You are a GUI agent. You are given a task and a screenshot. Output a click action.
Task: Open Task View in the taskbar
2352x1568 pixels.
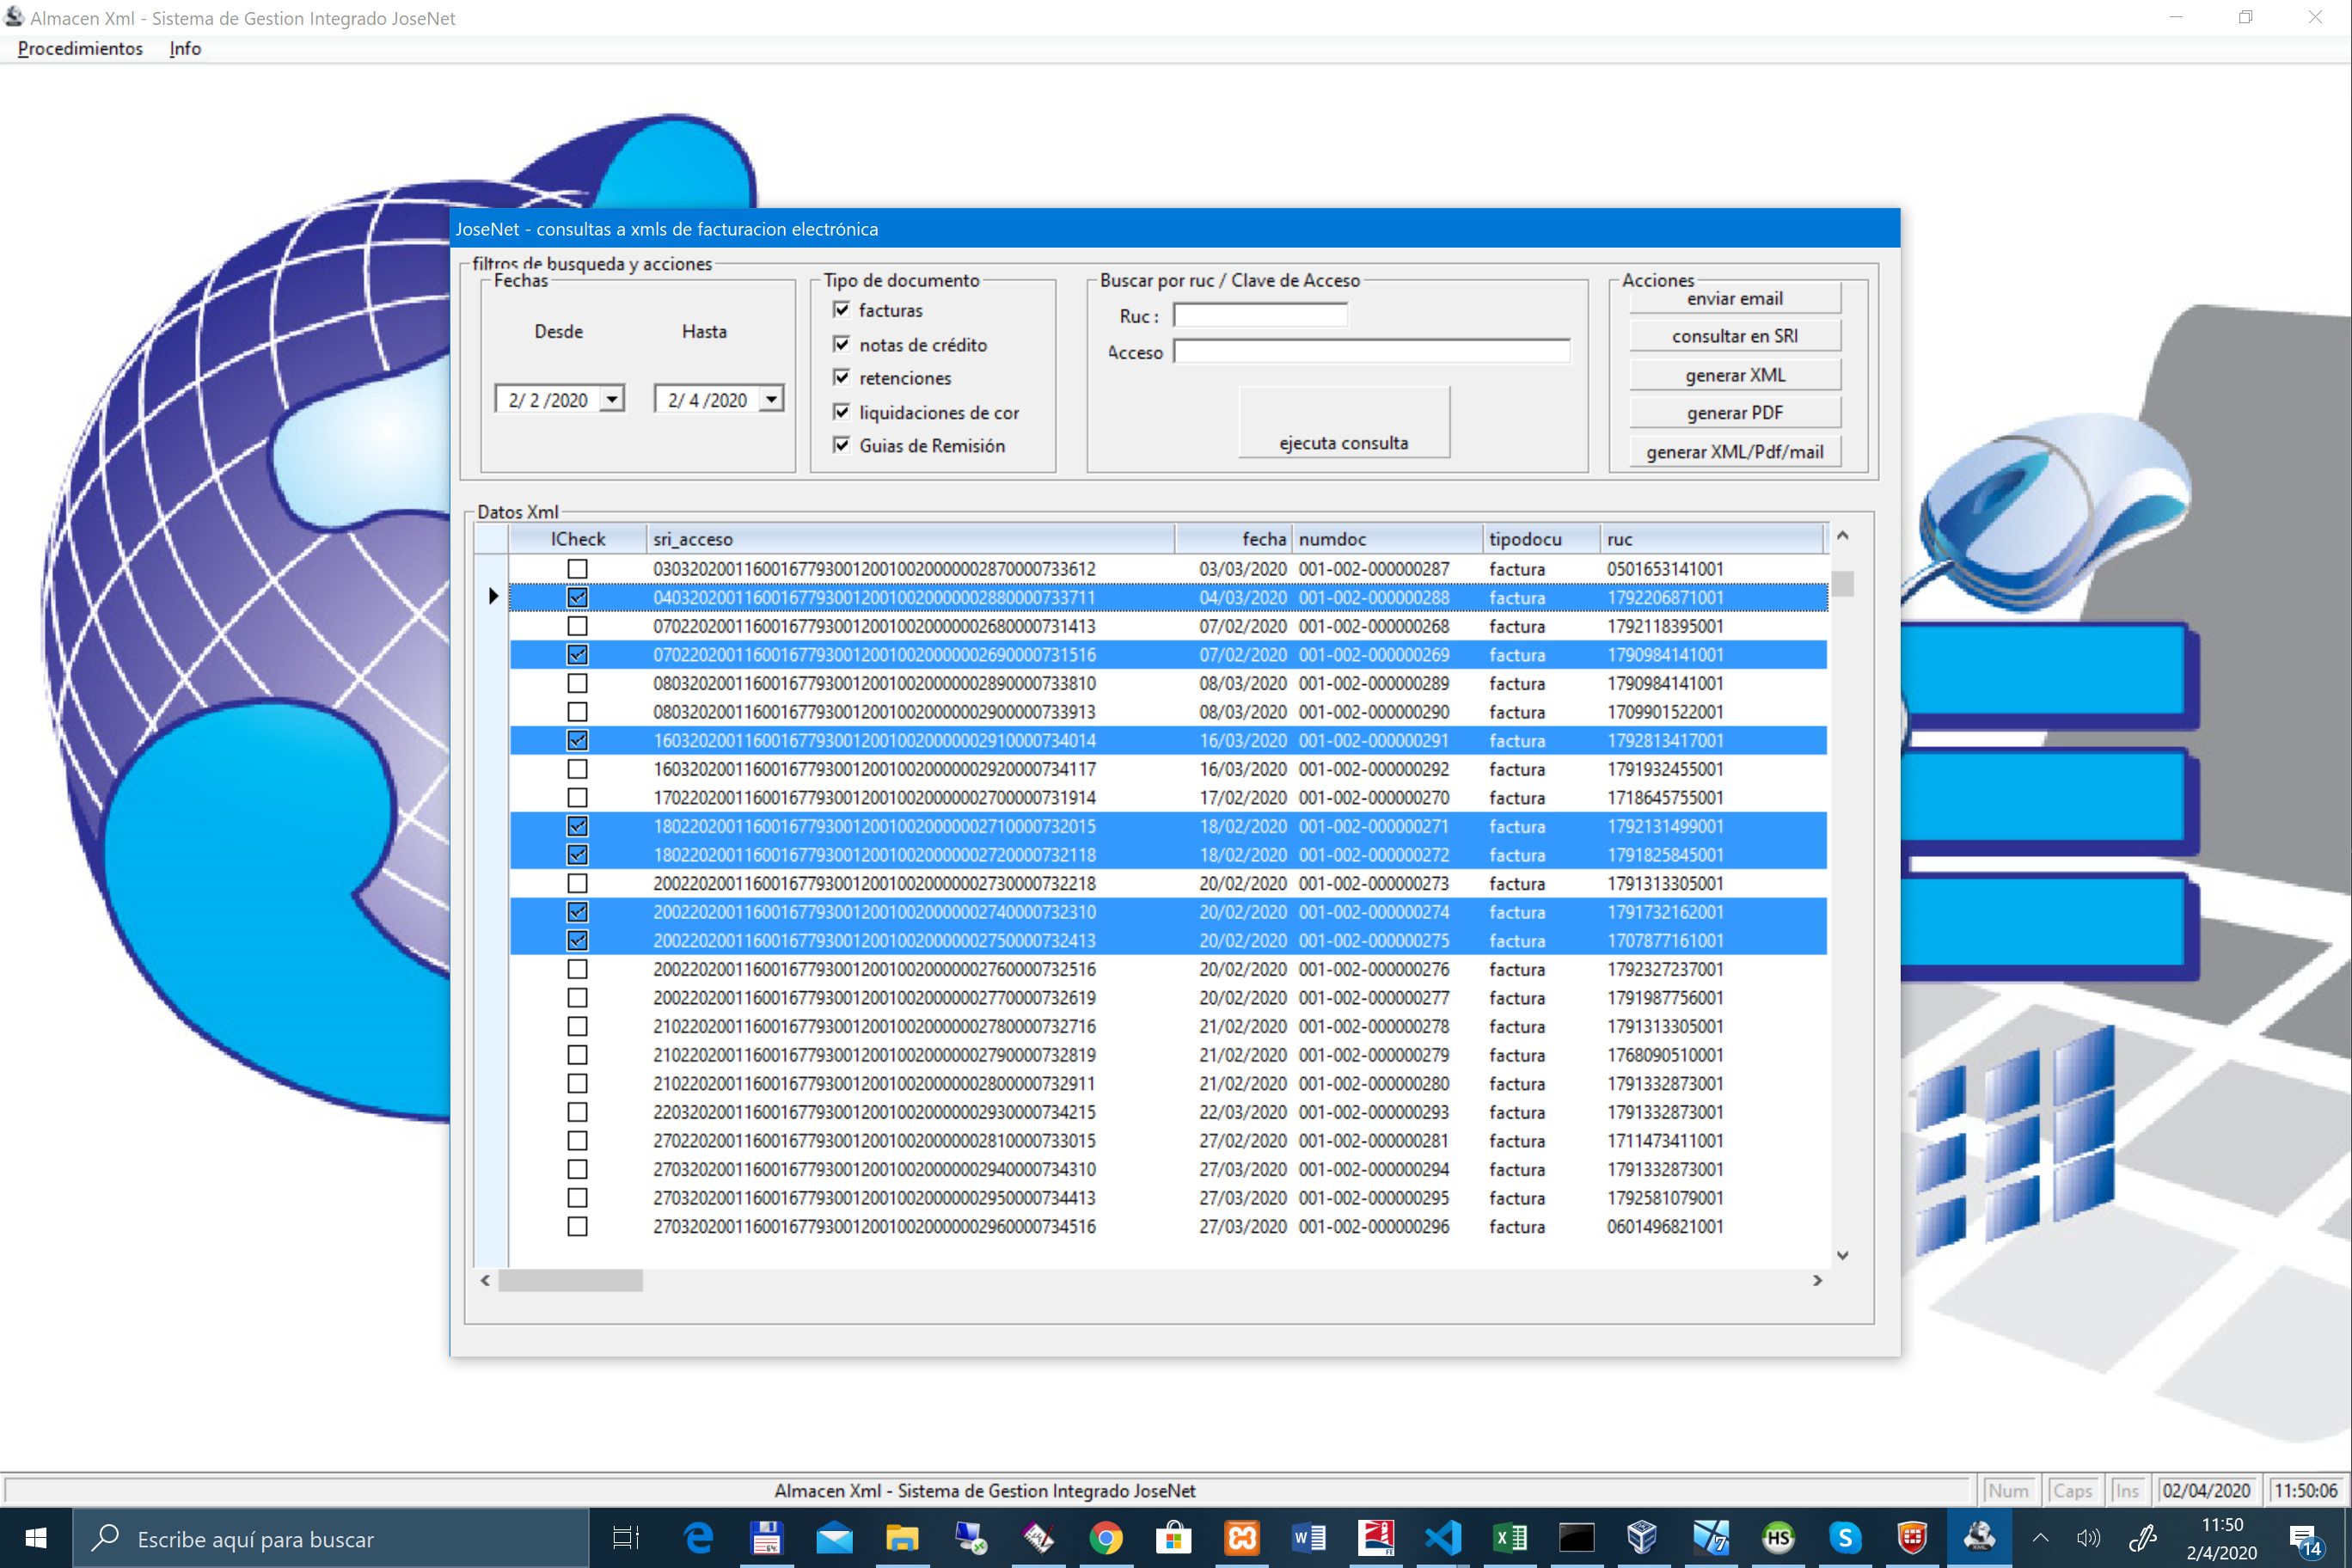(626, 1538)
